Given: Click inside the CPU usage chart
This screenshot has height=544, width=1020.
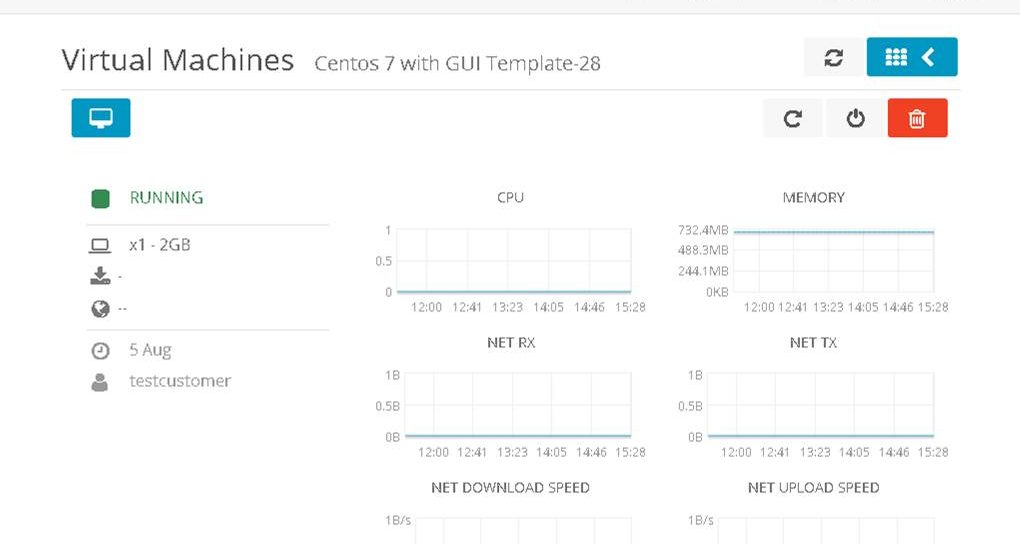Looking at the screenshot, I should [x=514, y=260].
